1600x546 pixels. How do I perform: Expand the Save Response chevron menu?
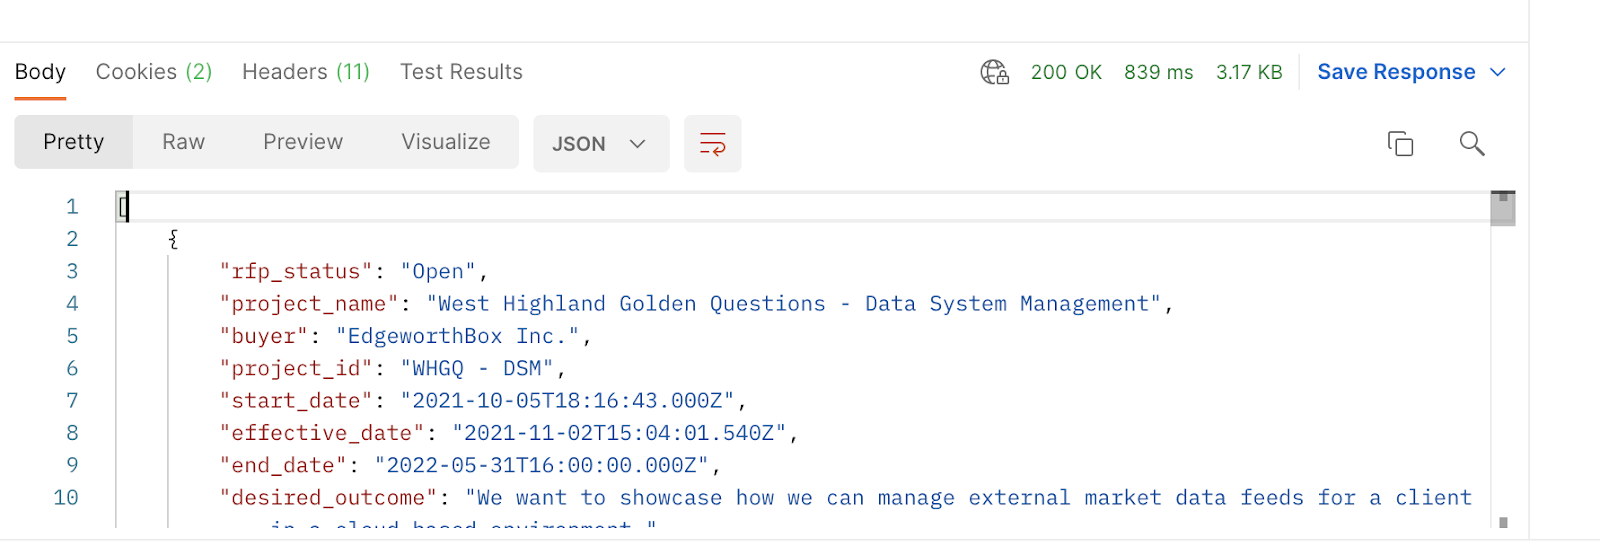(1498, 72)
